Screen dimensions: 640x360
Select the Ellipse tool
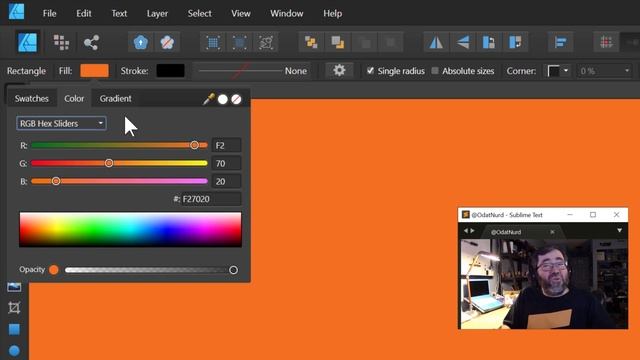coord(14,351)
